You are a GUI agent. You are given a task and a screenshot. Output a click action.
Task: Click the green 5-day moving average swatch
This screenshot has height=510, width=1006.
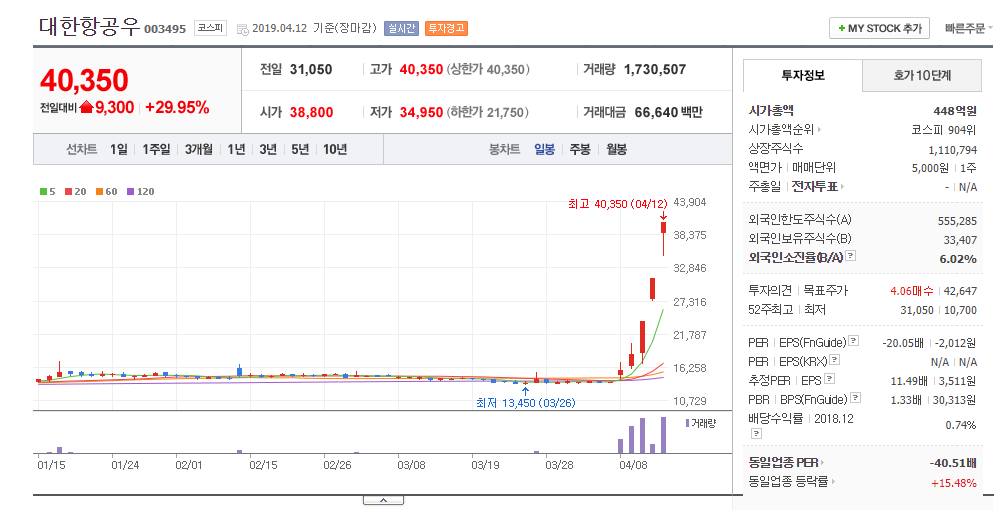click(43, 191)
